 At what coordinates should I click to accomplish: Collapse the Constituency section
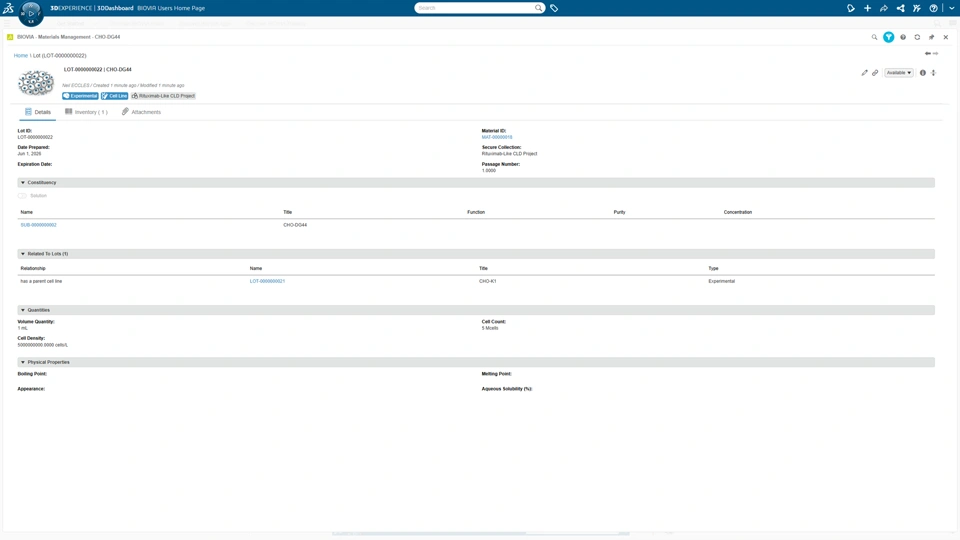tap(23, 182)
